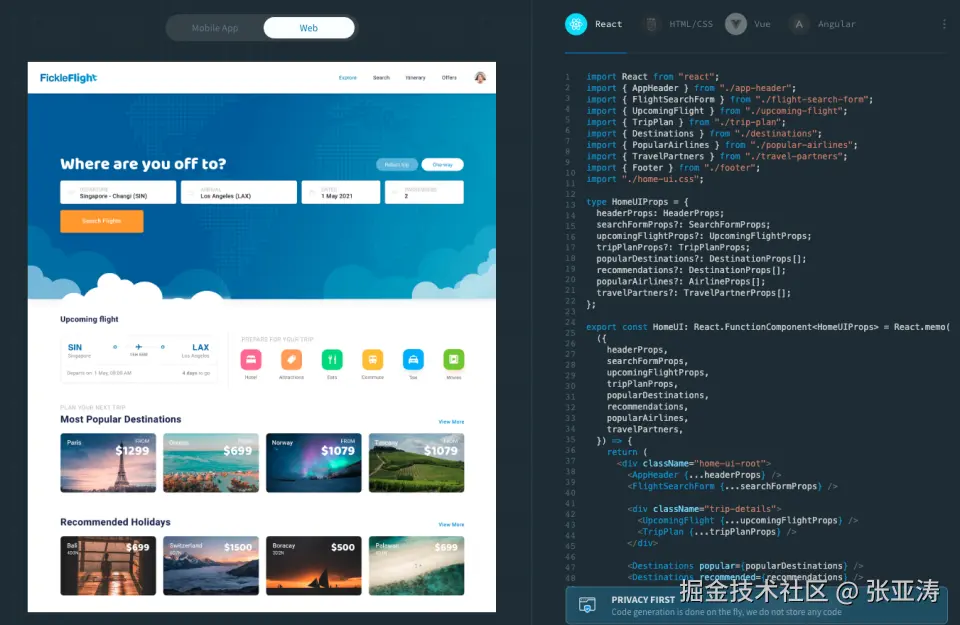Click the yellow Commute bus icon

click(x=372, y=359)
